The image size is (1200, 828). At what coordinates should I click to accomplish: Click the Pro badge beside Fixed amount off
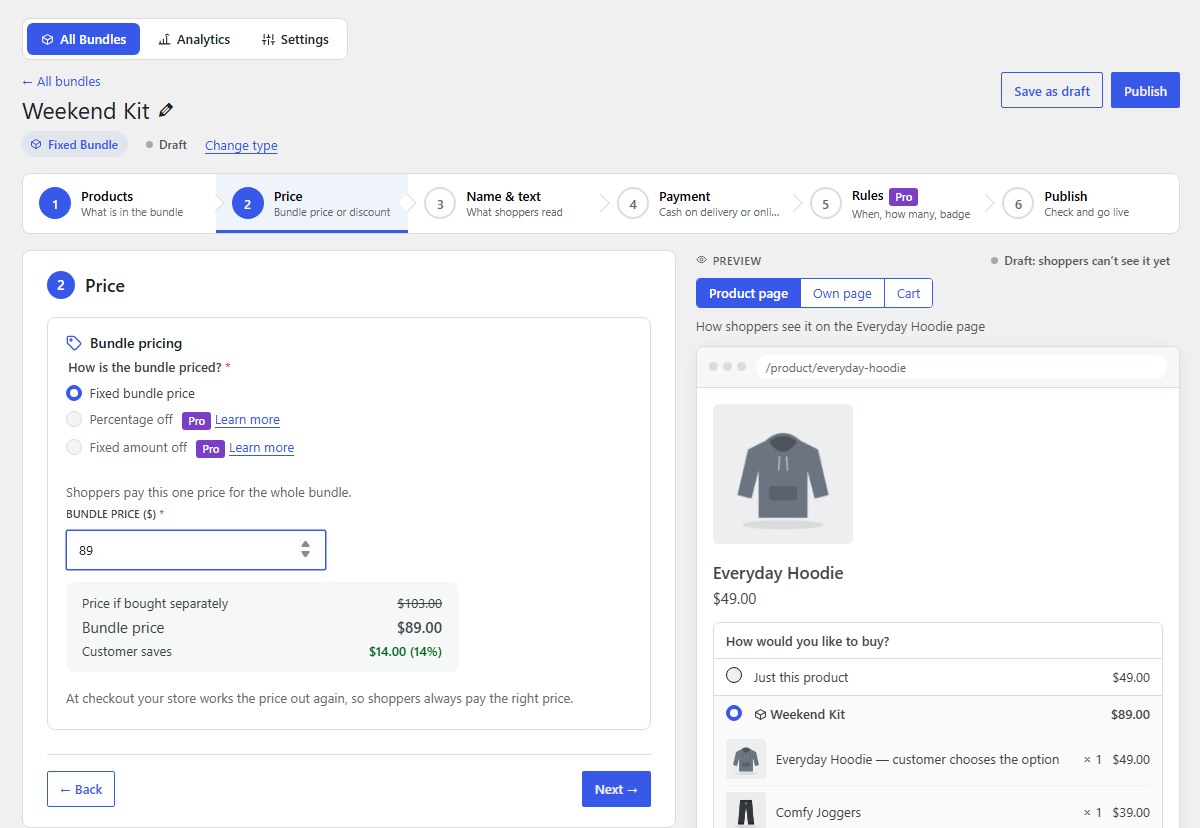tap(210, 449)
